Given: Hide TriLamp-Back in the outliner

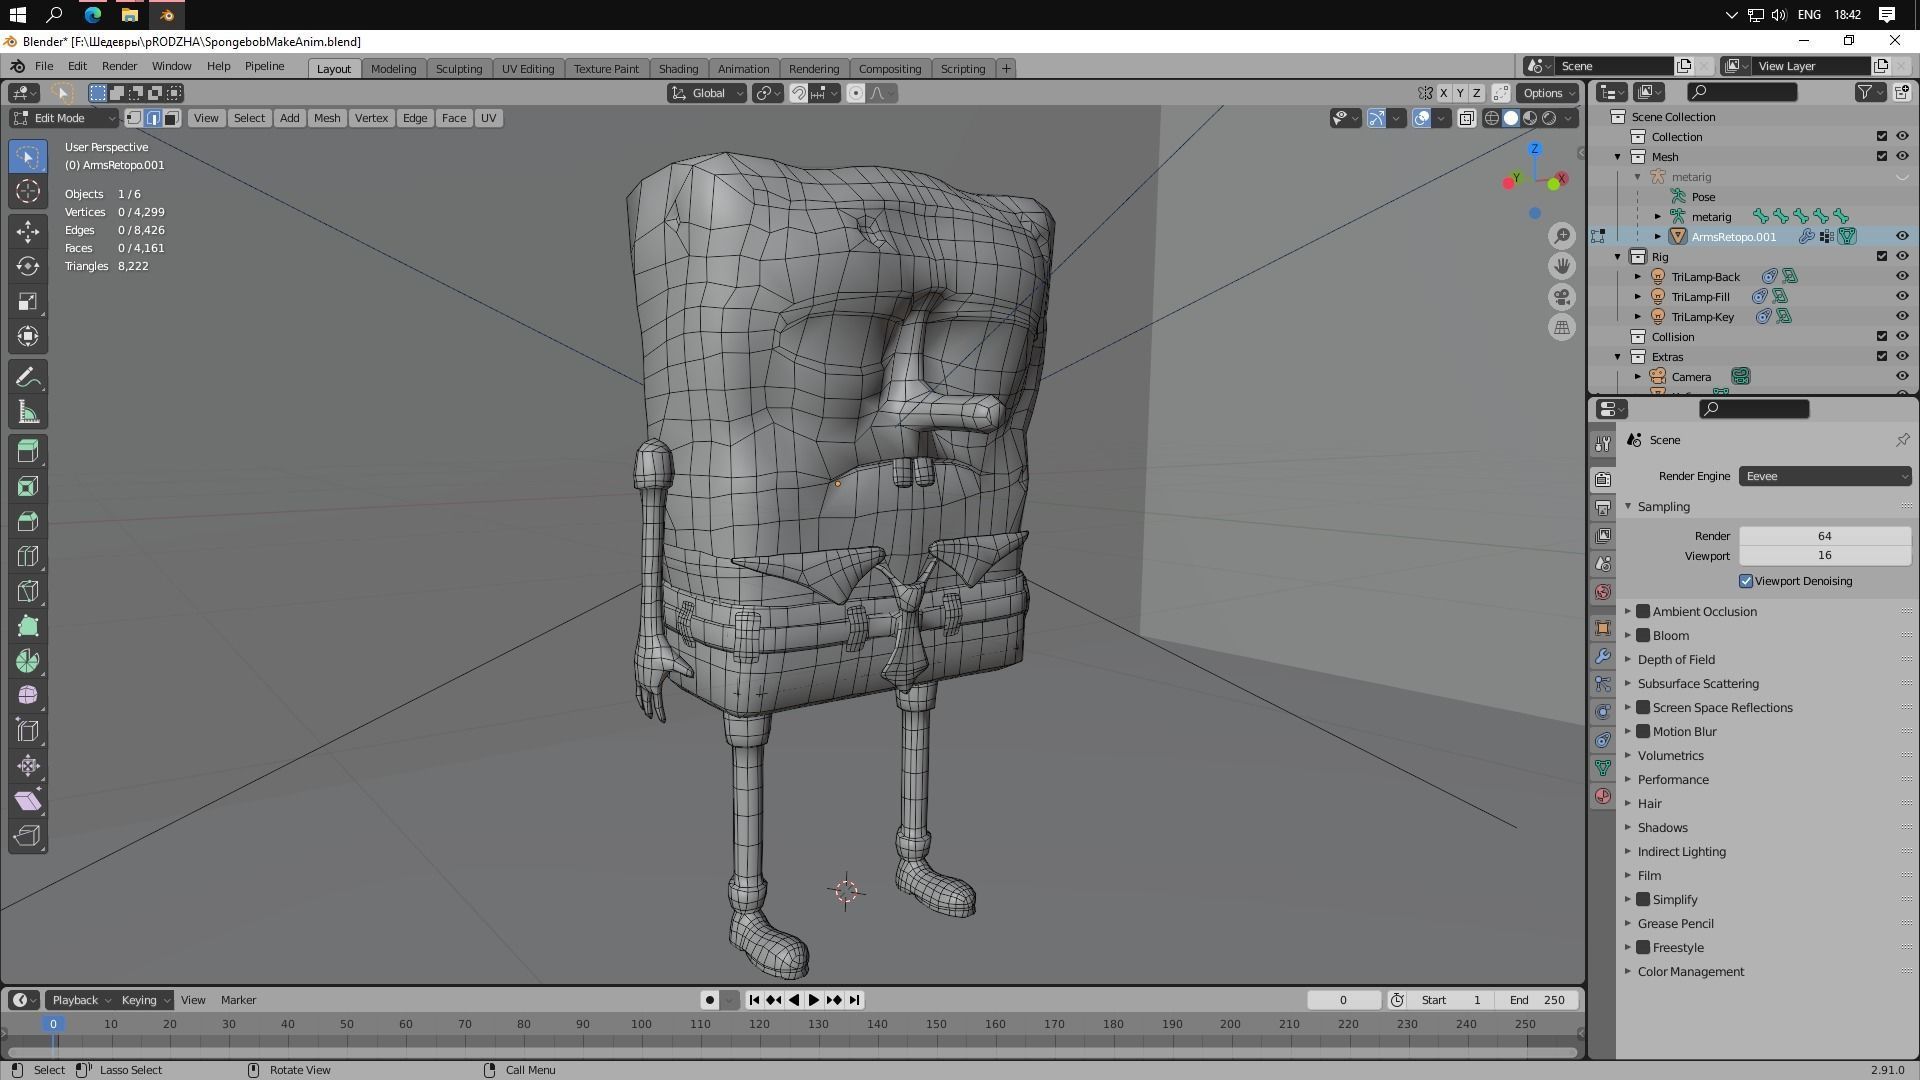Looking at the screenshot, I should pos(1902,277).
